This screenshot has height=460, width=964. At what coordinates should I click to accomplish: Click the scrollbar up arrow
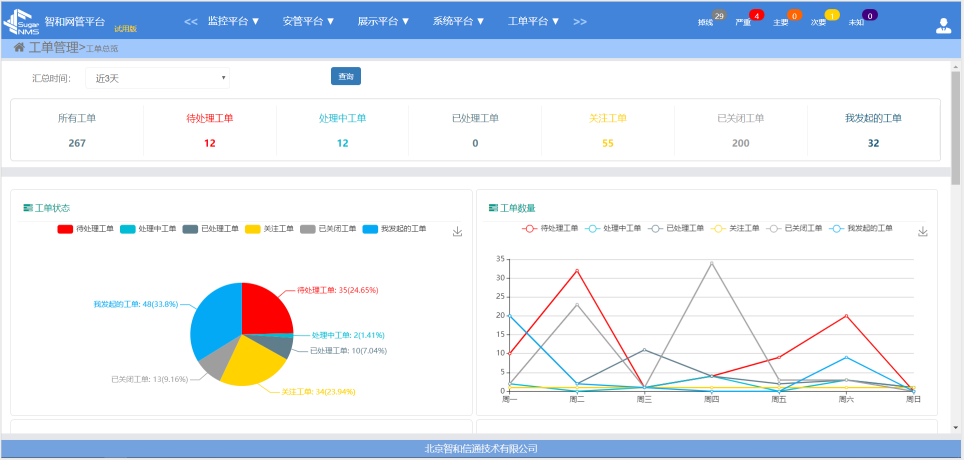coord(955,66)
